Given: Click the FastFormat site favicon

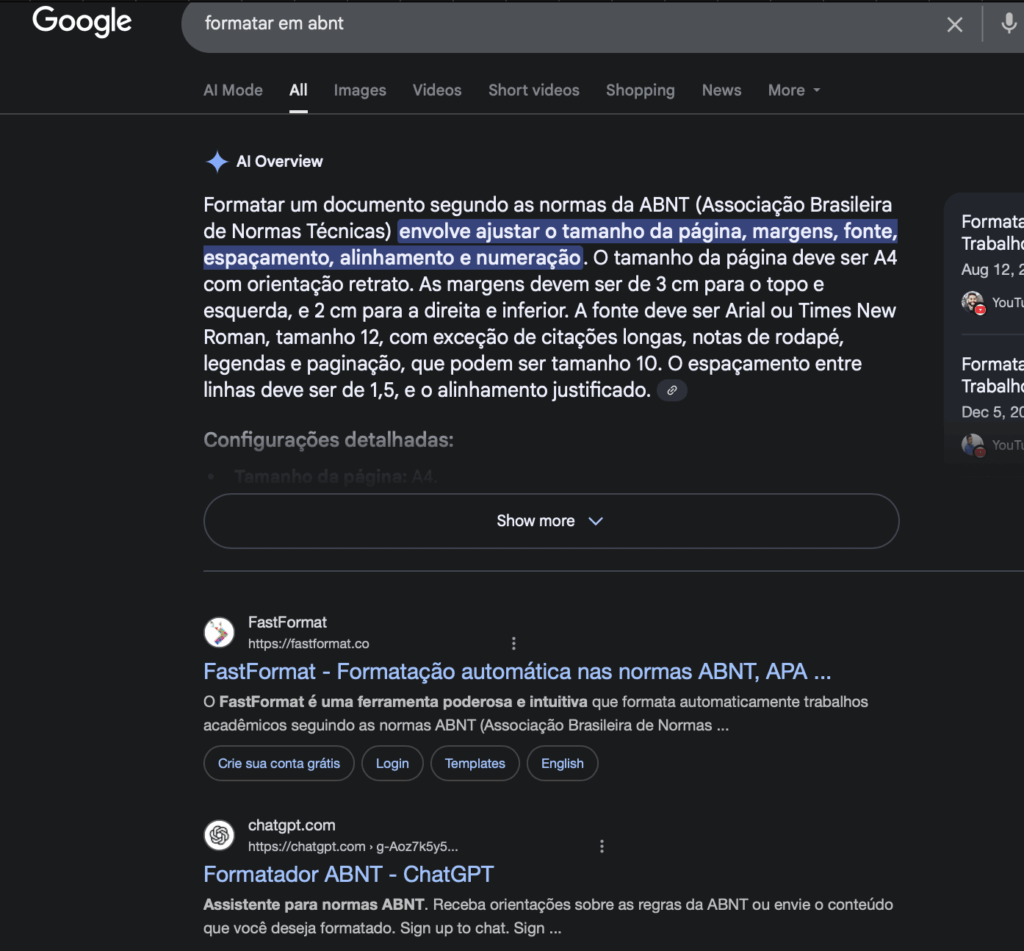Looking at the screenshot, I should tap(219, 633).
